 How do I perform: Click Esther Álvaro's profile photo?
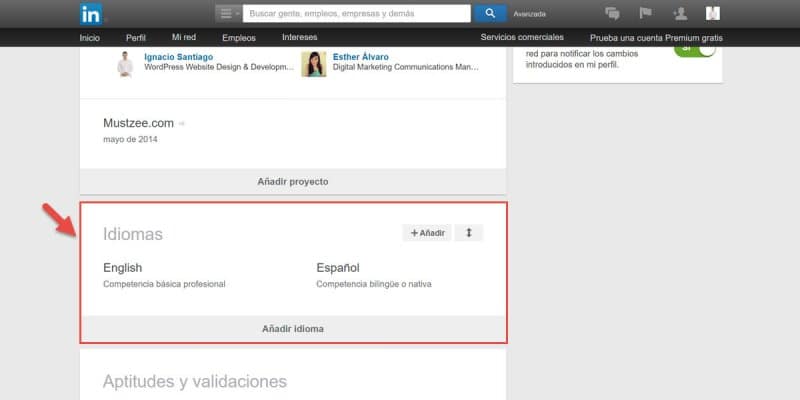(314, 64)
